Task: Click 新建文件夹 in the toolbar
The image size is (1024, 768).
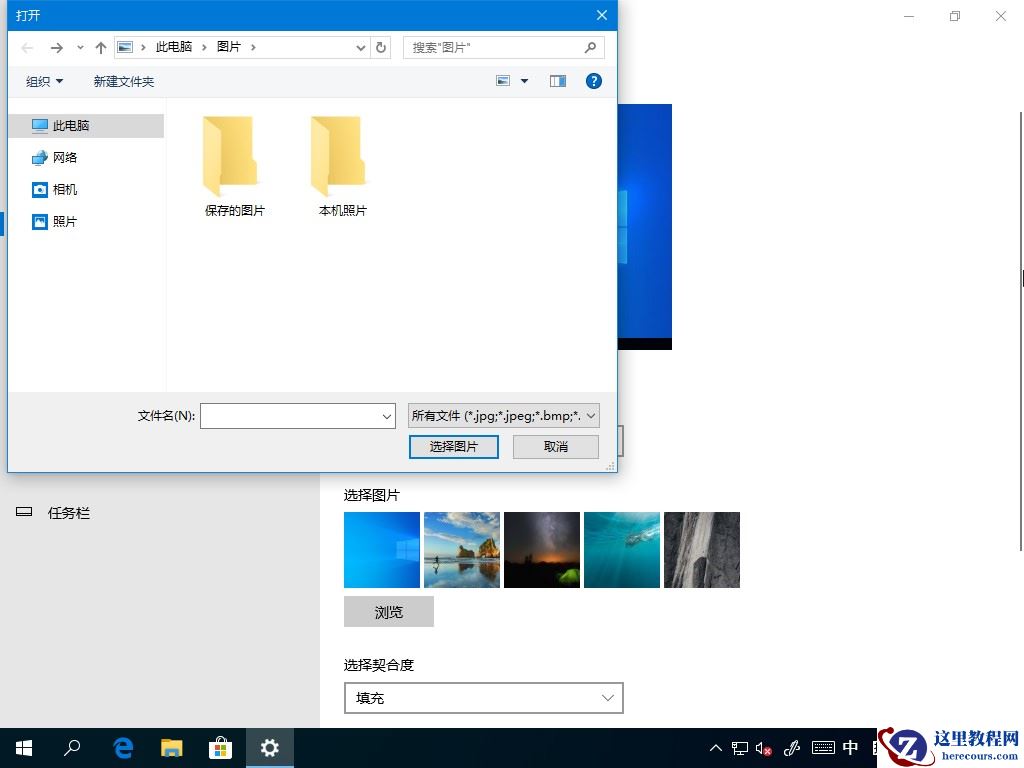Action: [x=124, y=81]
